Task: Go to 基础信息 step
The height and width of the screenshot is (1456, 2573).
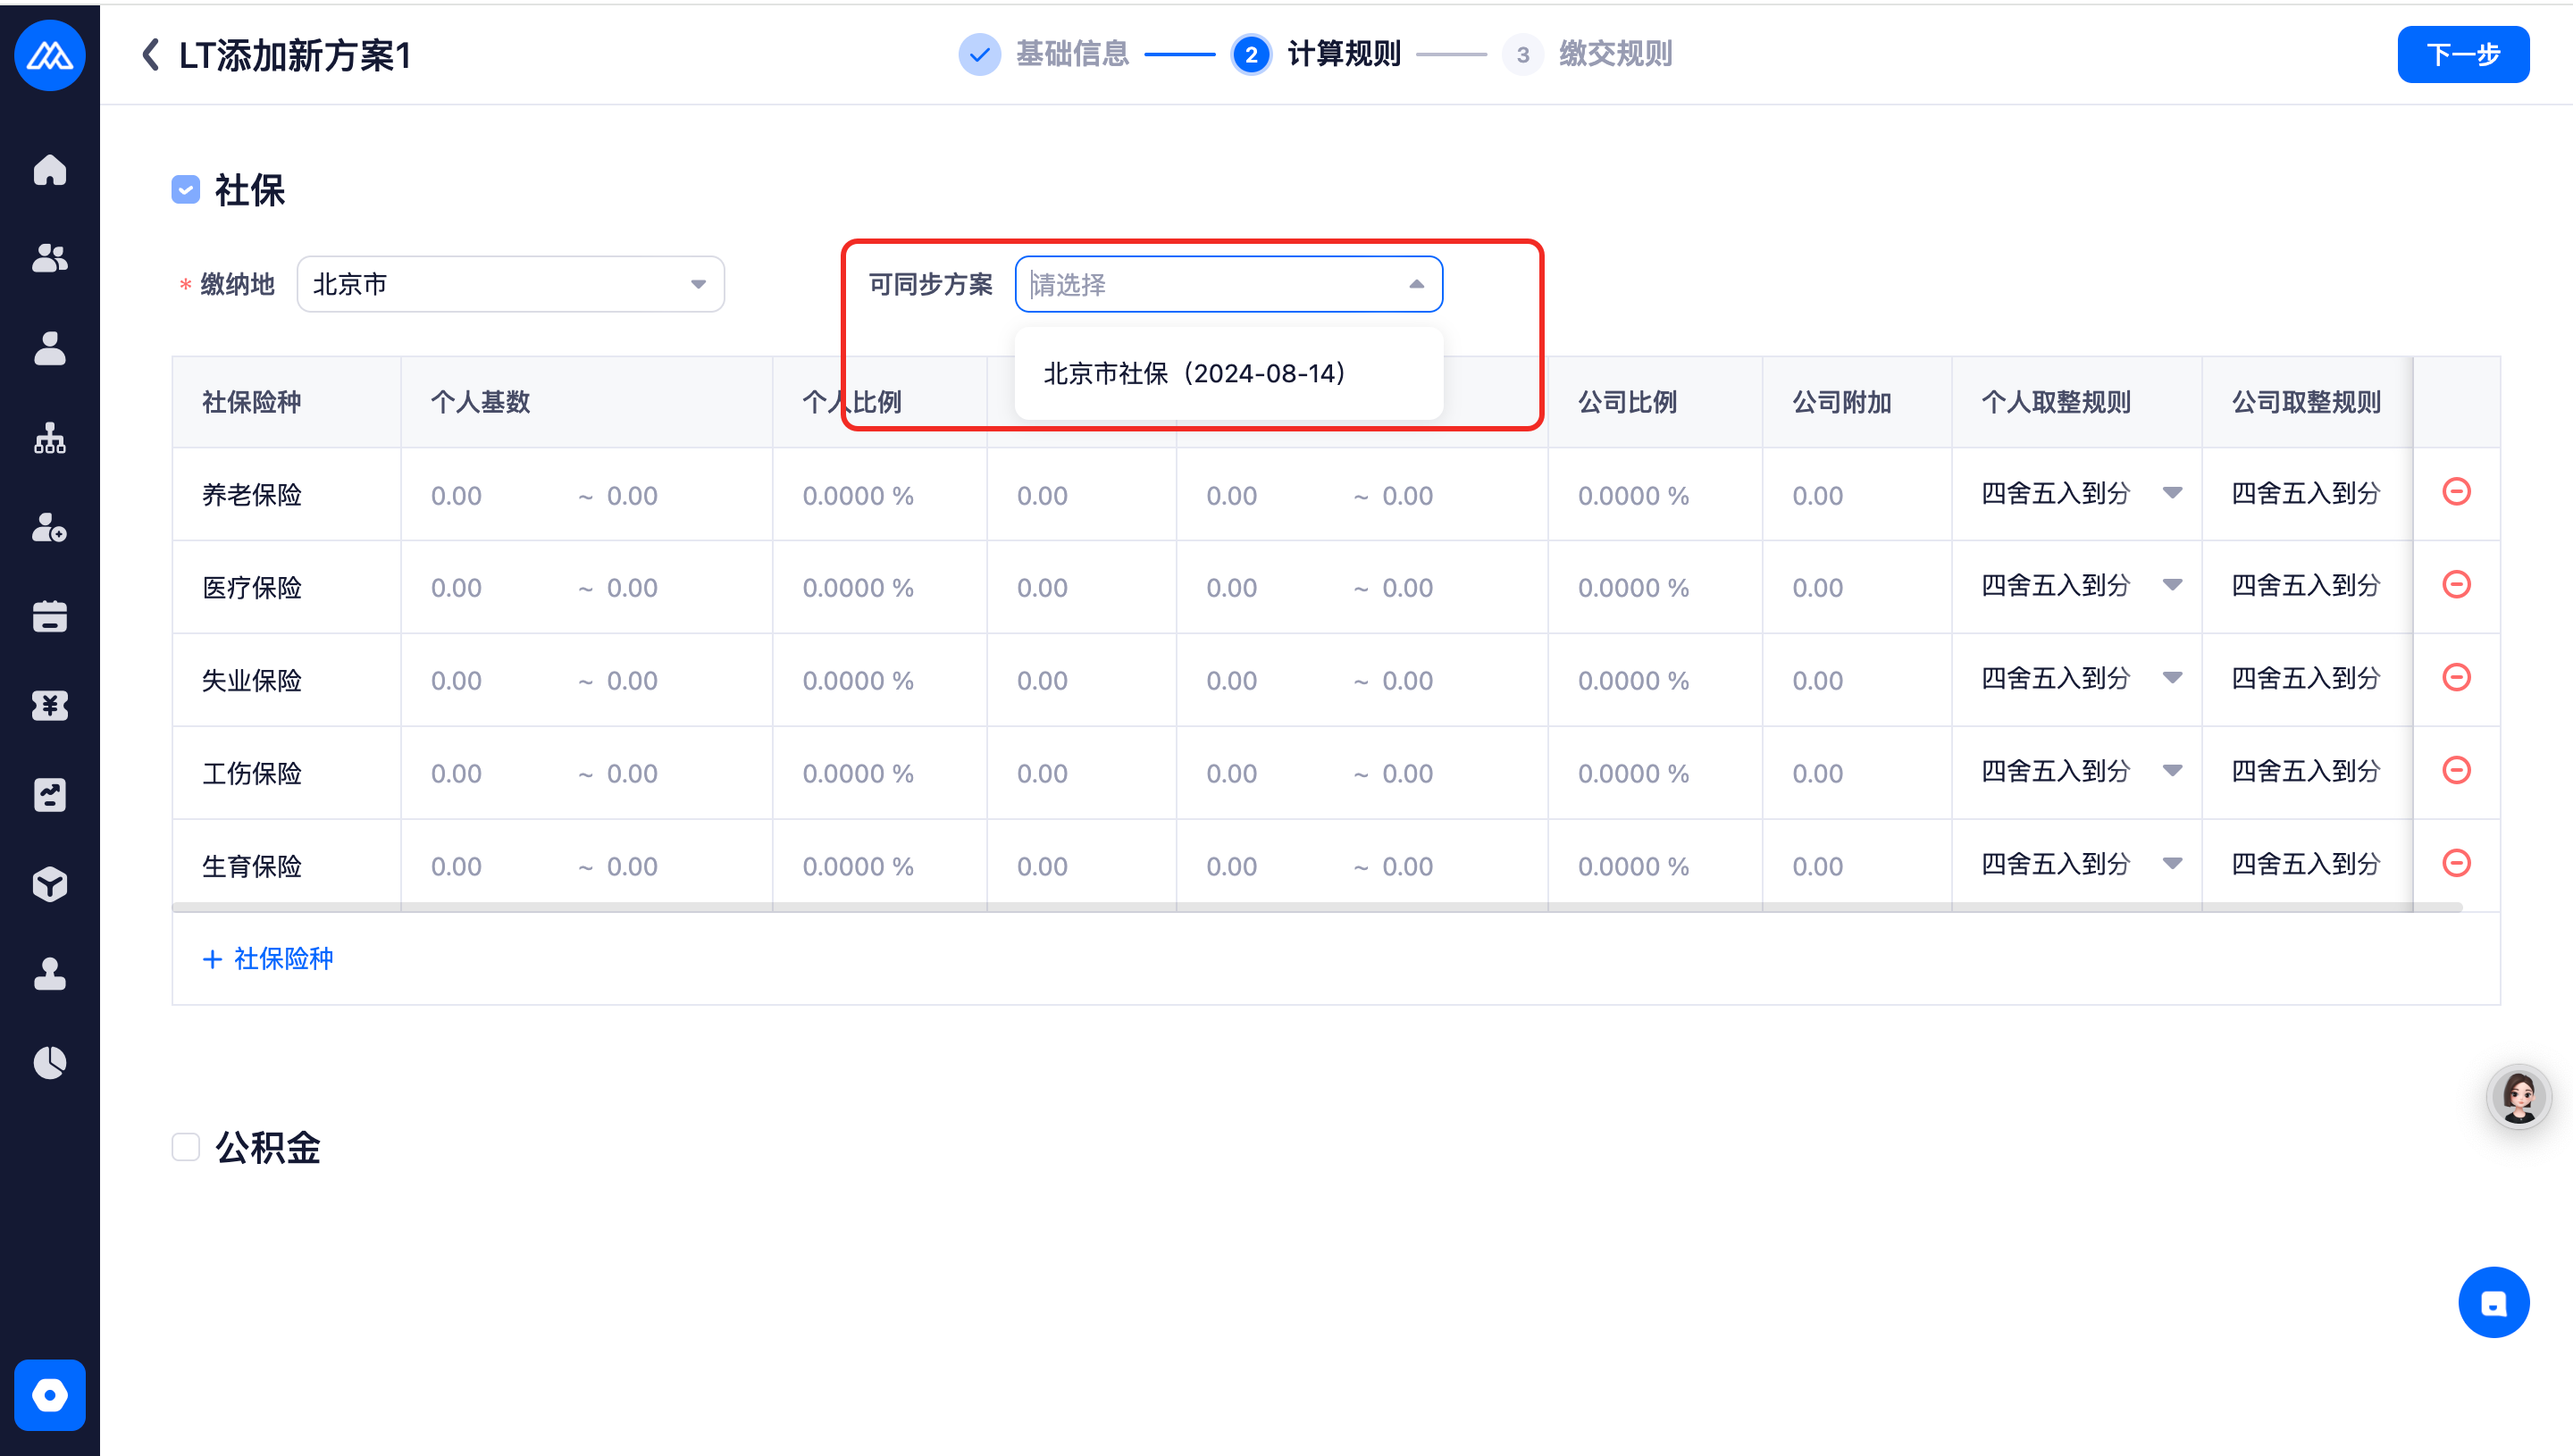Action: [1071, 54]
